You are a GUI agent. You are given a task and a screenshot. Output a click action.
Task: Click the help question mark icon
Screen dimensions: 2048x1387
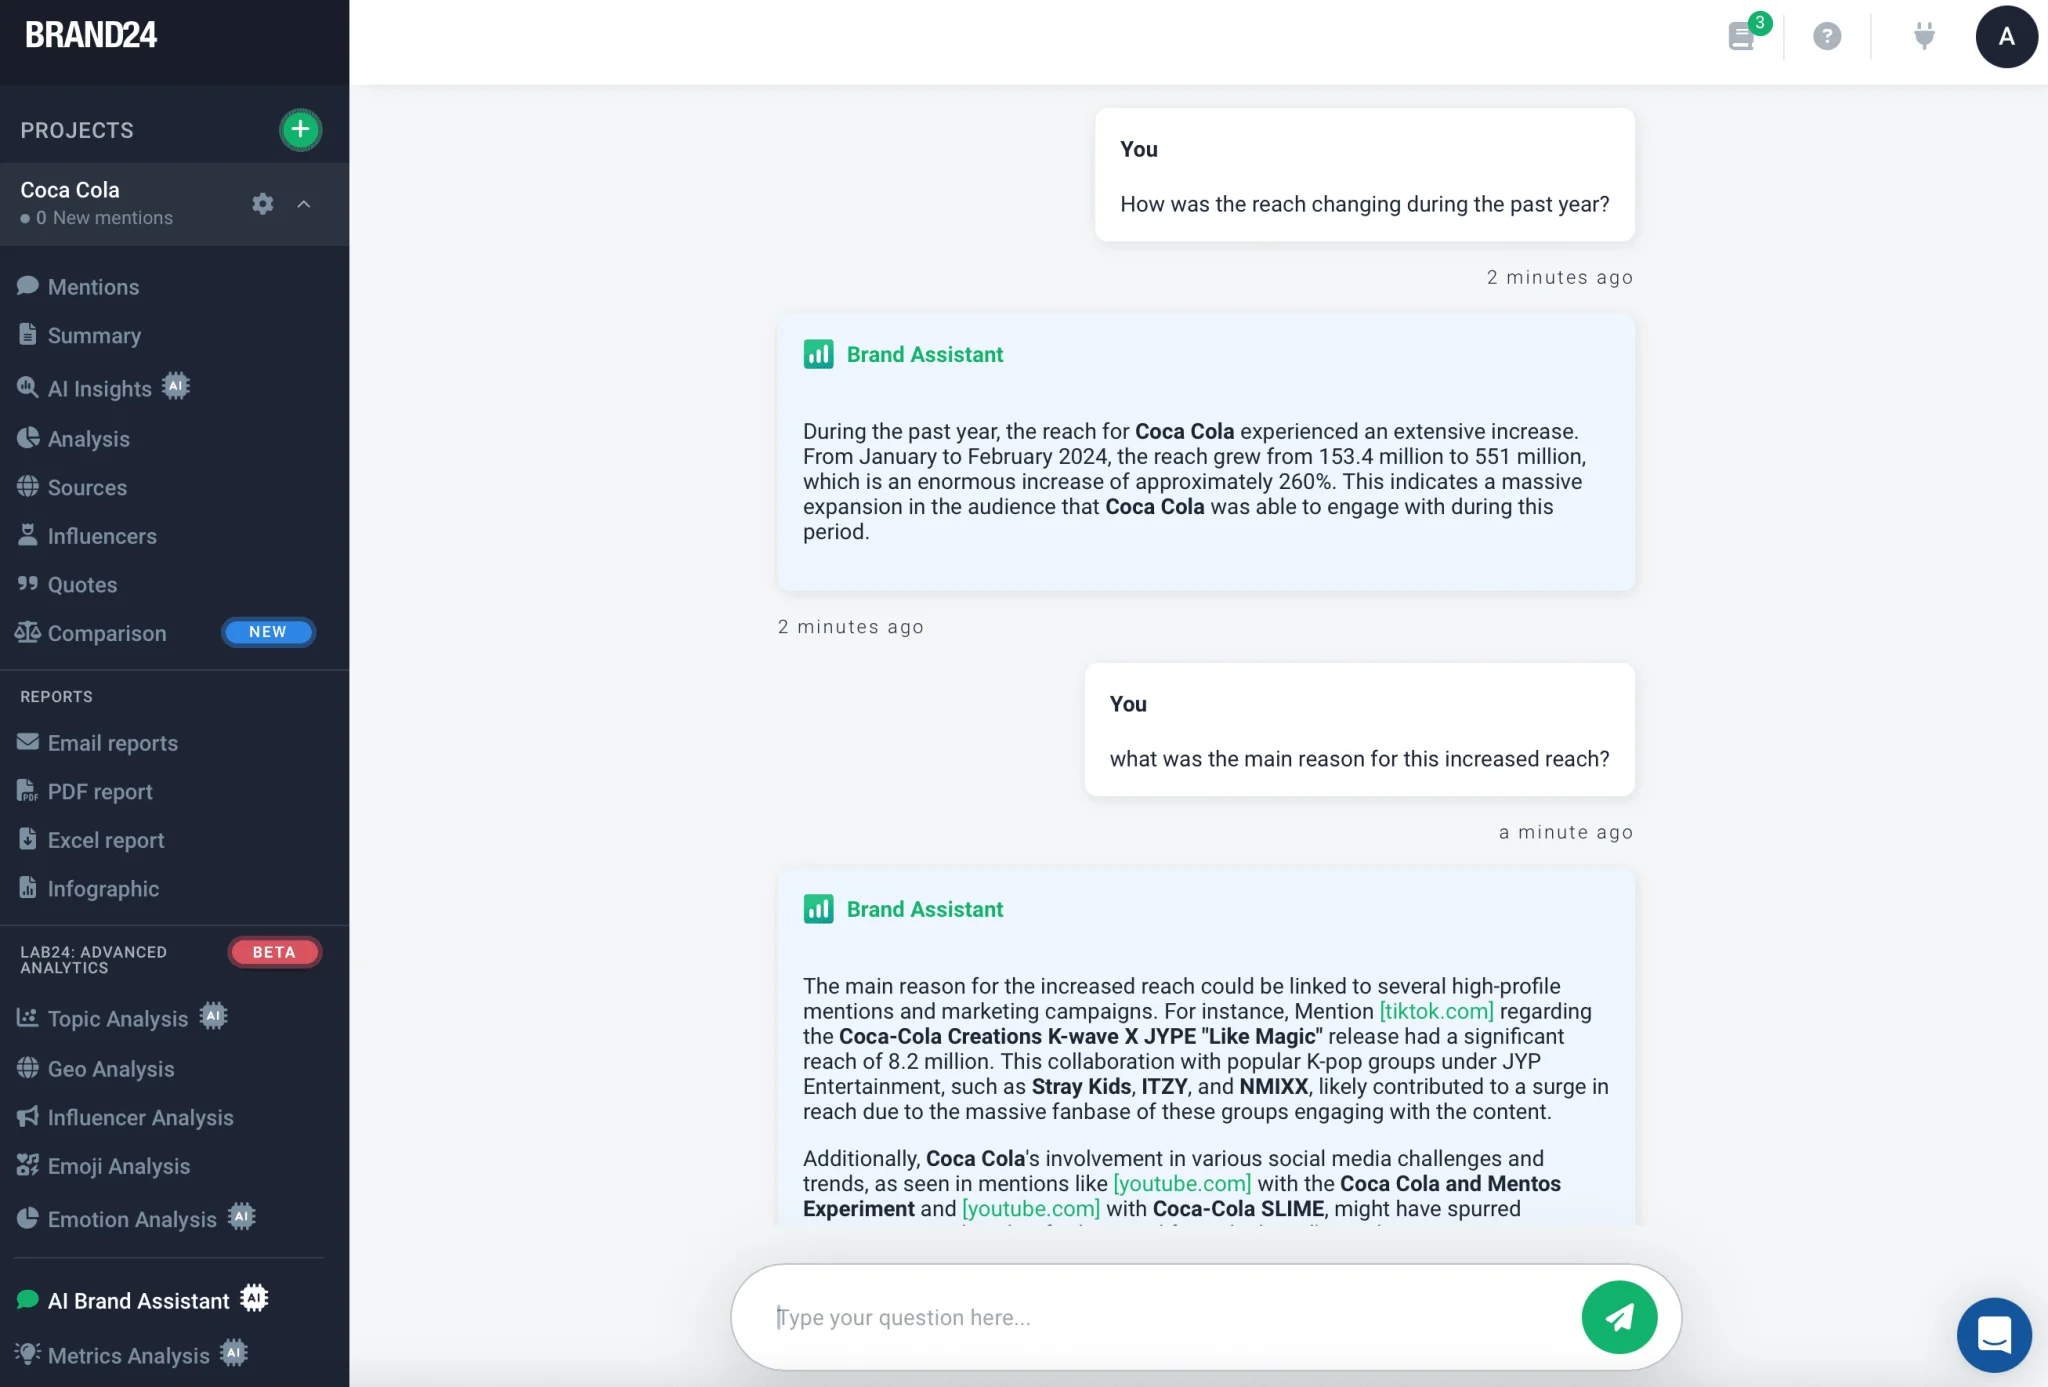[x=1827, y=37]
